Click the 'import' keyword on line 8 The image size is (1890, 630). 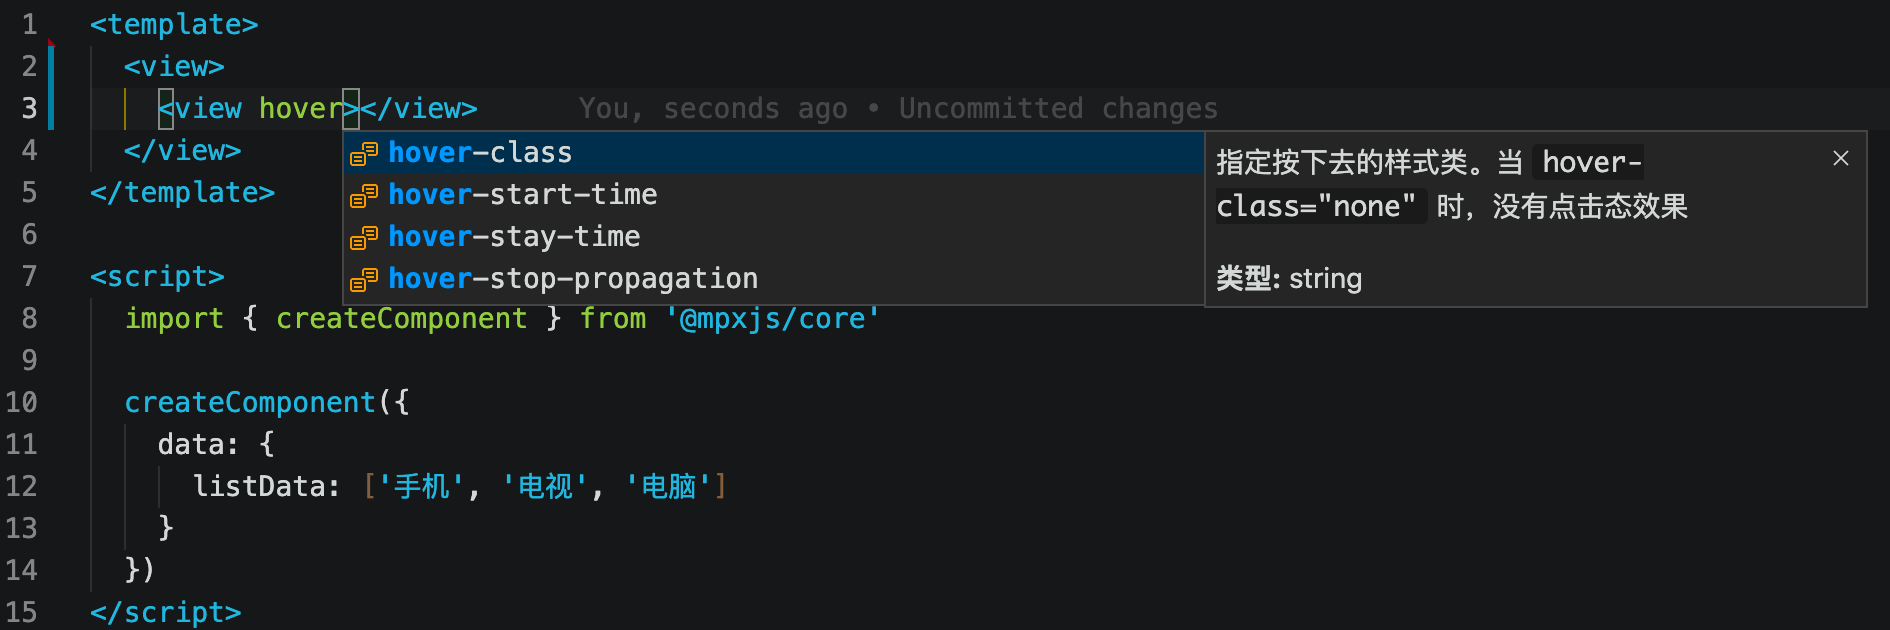(174, 318)
